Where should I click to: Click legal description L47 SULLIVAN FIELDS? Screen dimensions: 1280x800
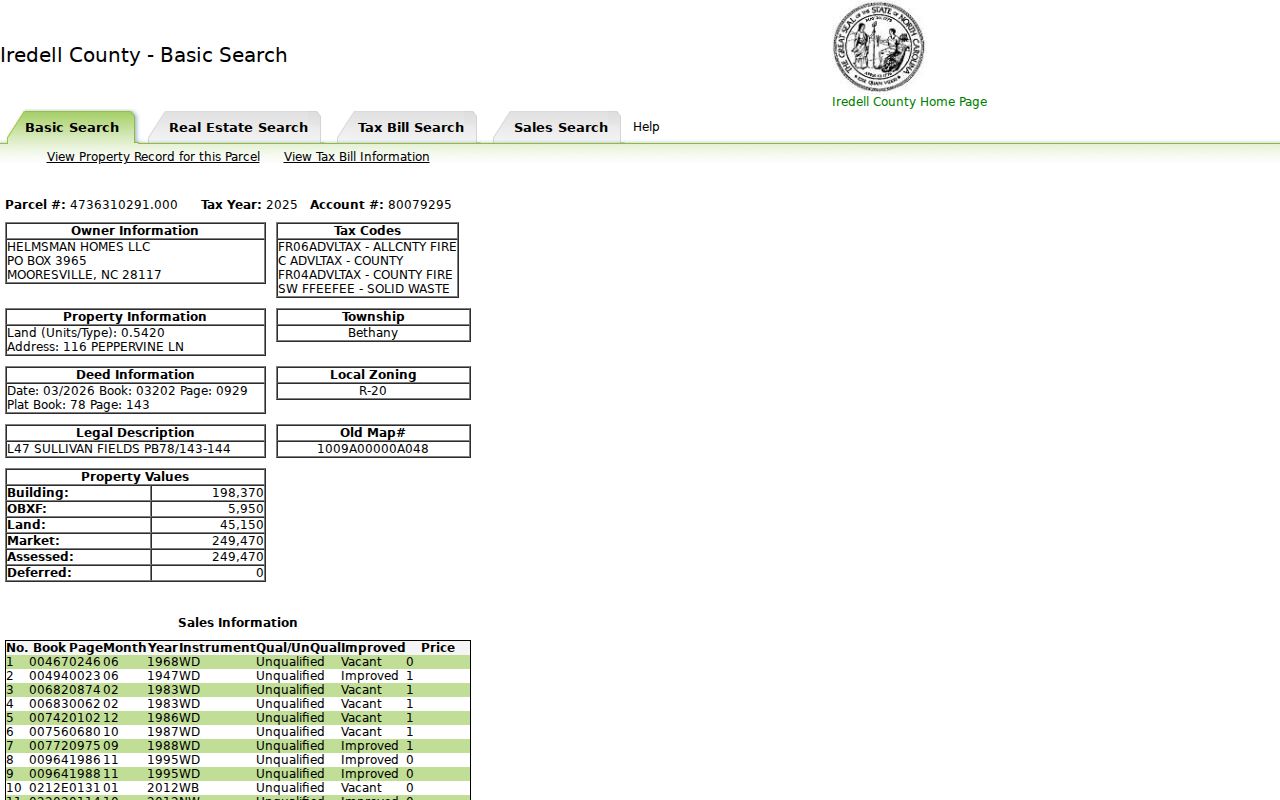click(x=119, y=449)
